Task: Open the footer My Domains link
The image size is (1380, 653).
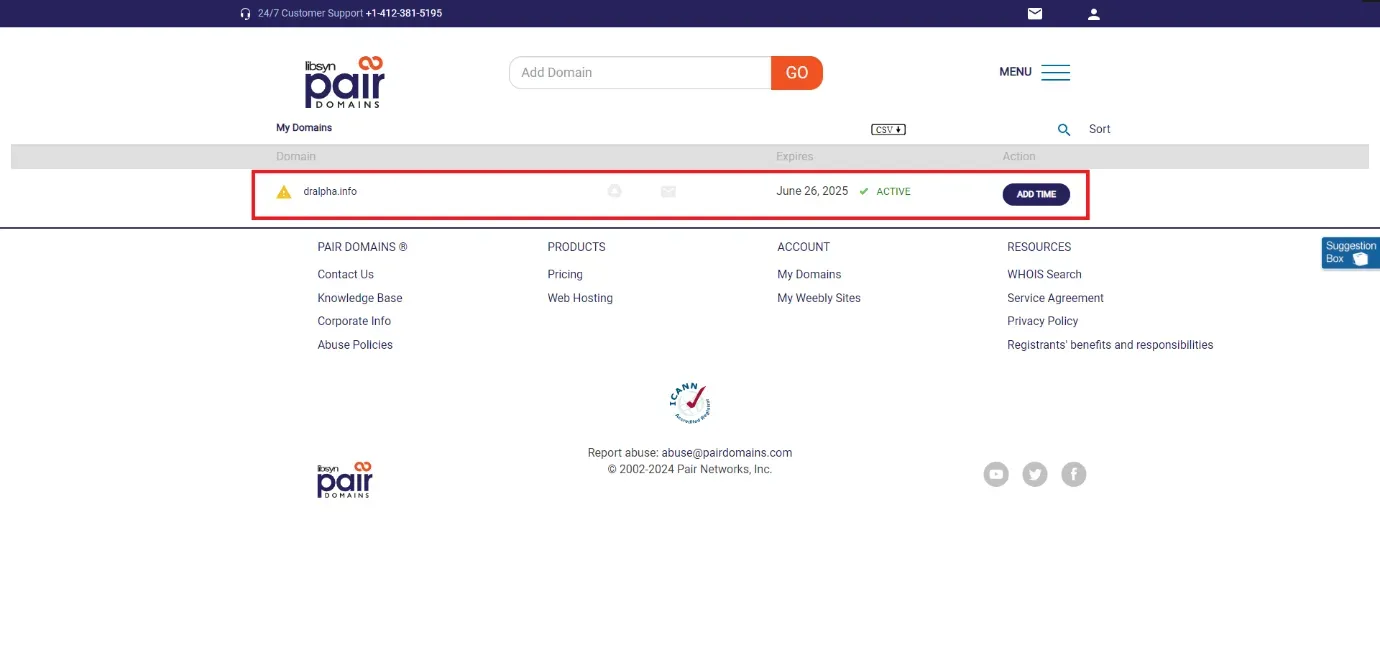Action: (809, 275)
